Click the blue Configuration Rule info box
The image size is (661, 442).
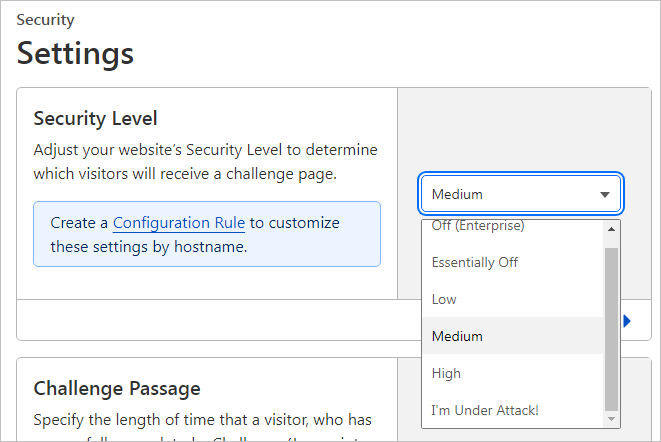coord(206,234)
